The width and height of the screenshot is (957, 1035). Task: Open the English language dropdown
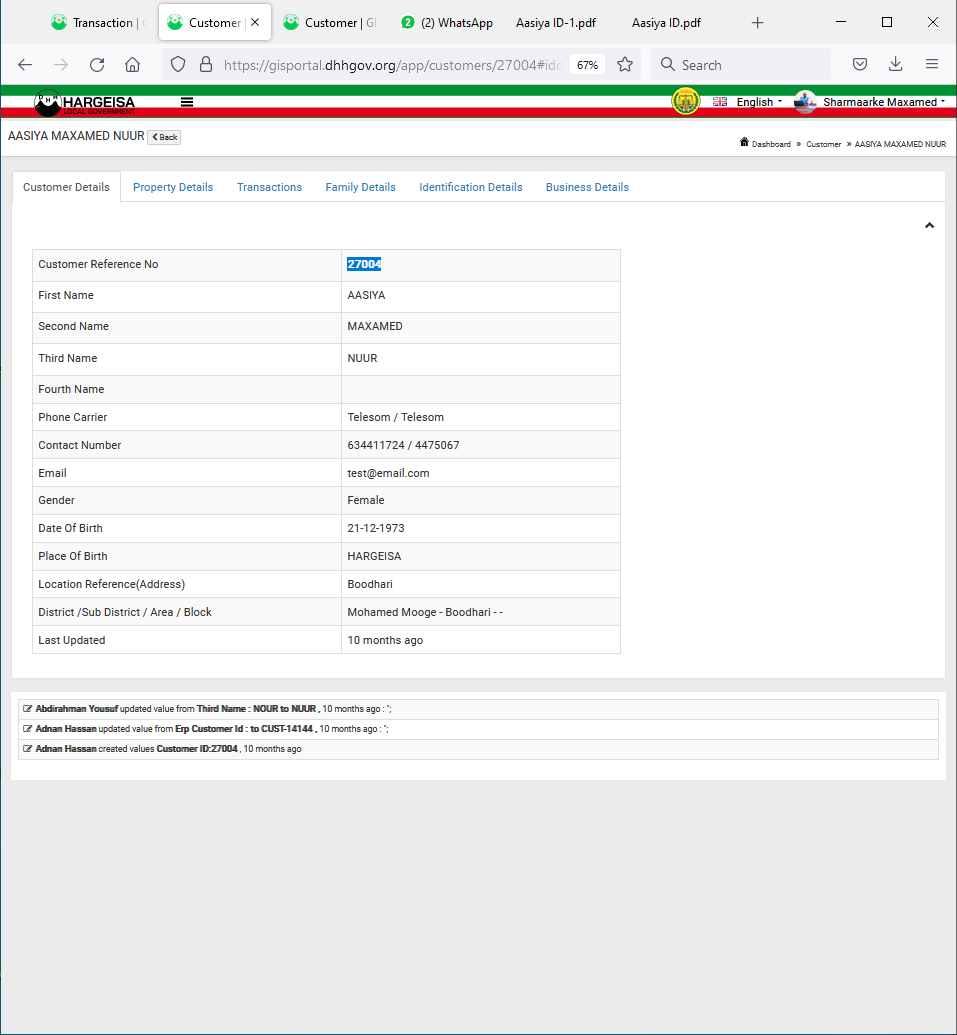759,102
